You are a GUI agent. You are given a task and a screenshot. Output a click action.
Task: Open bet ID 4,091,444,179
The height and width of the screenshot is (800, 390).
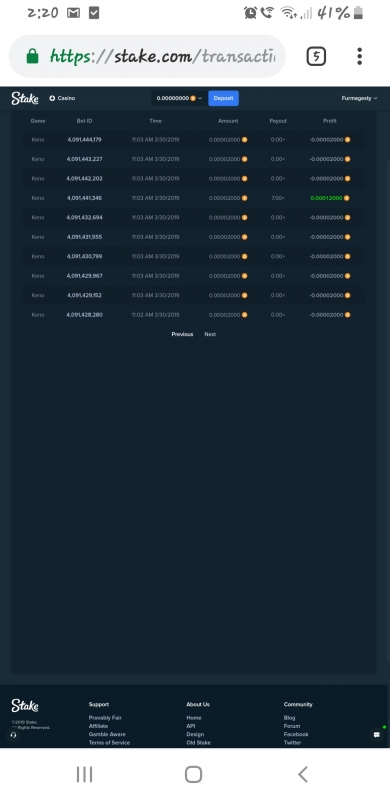[84, 140]
